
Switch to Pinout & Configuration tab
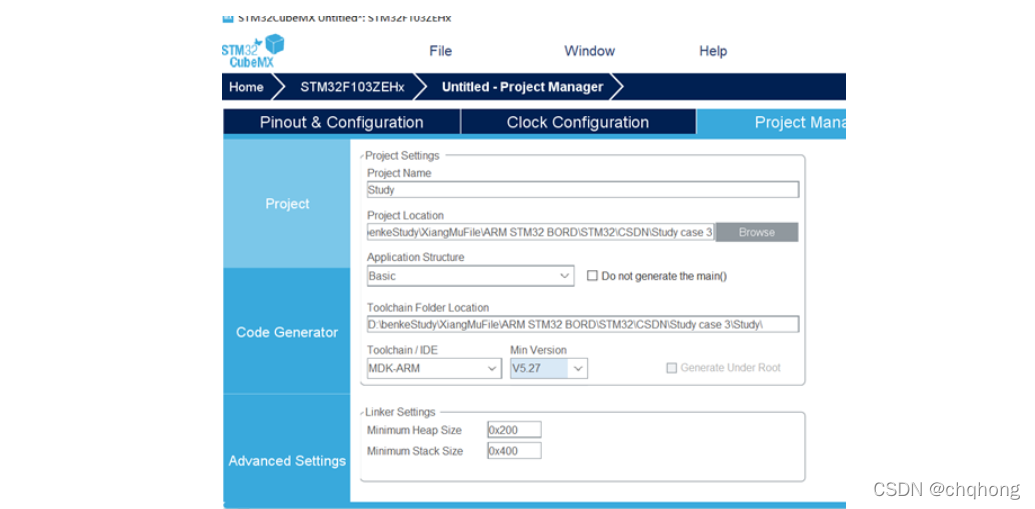tap(341, 122)
